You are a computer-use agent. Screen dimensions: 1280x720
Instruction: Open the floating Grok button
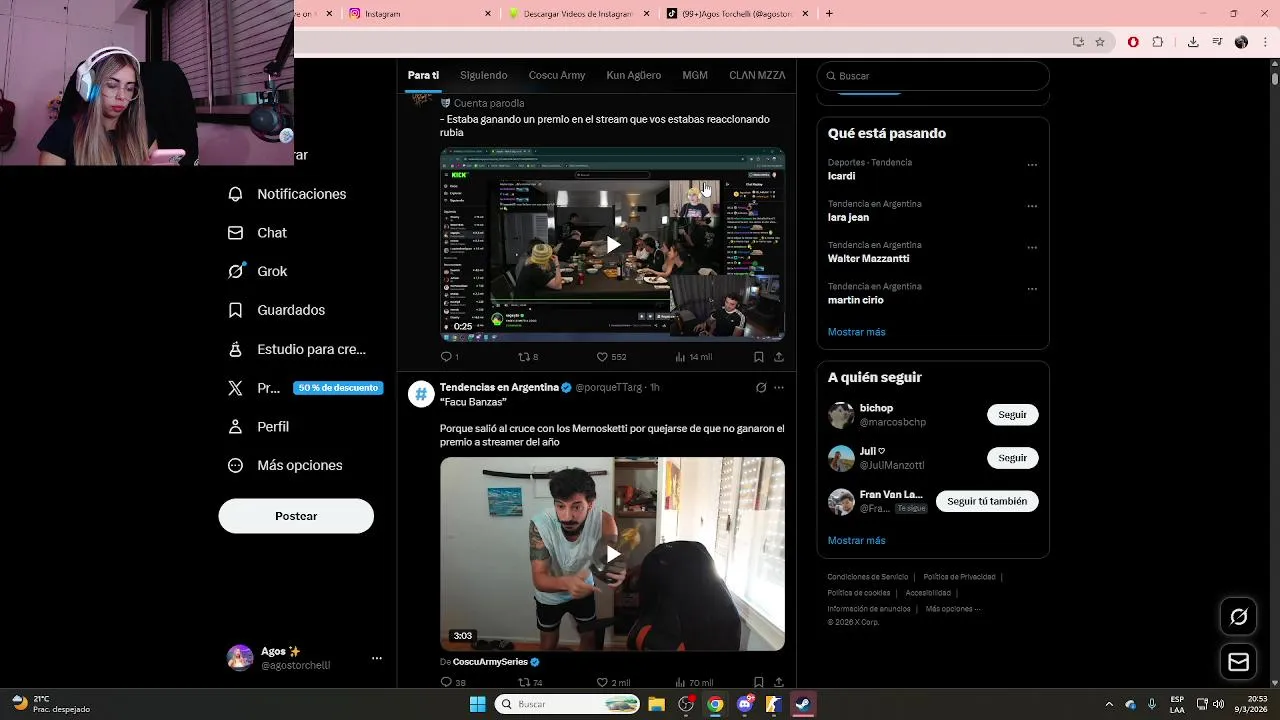coord(1239,617)
